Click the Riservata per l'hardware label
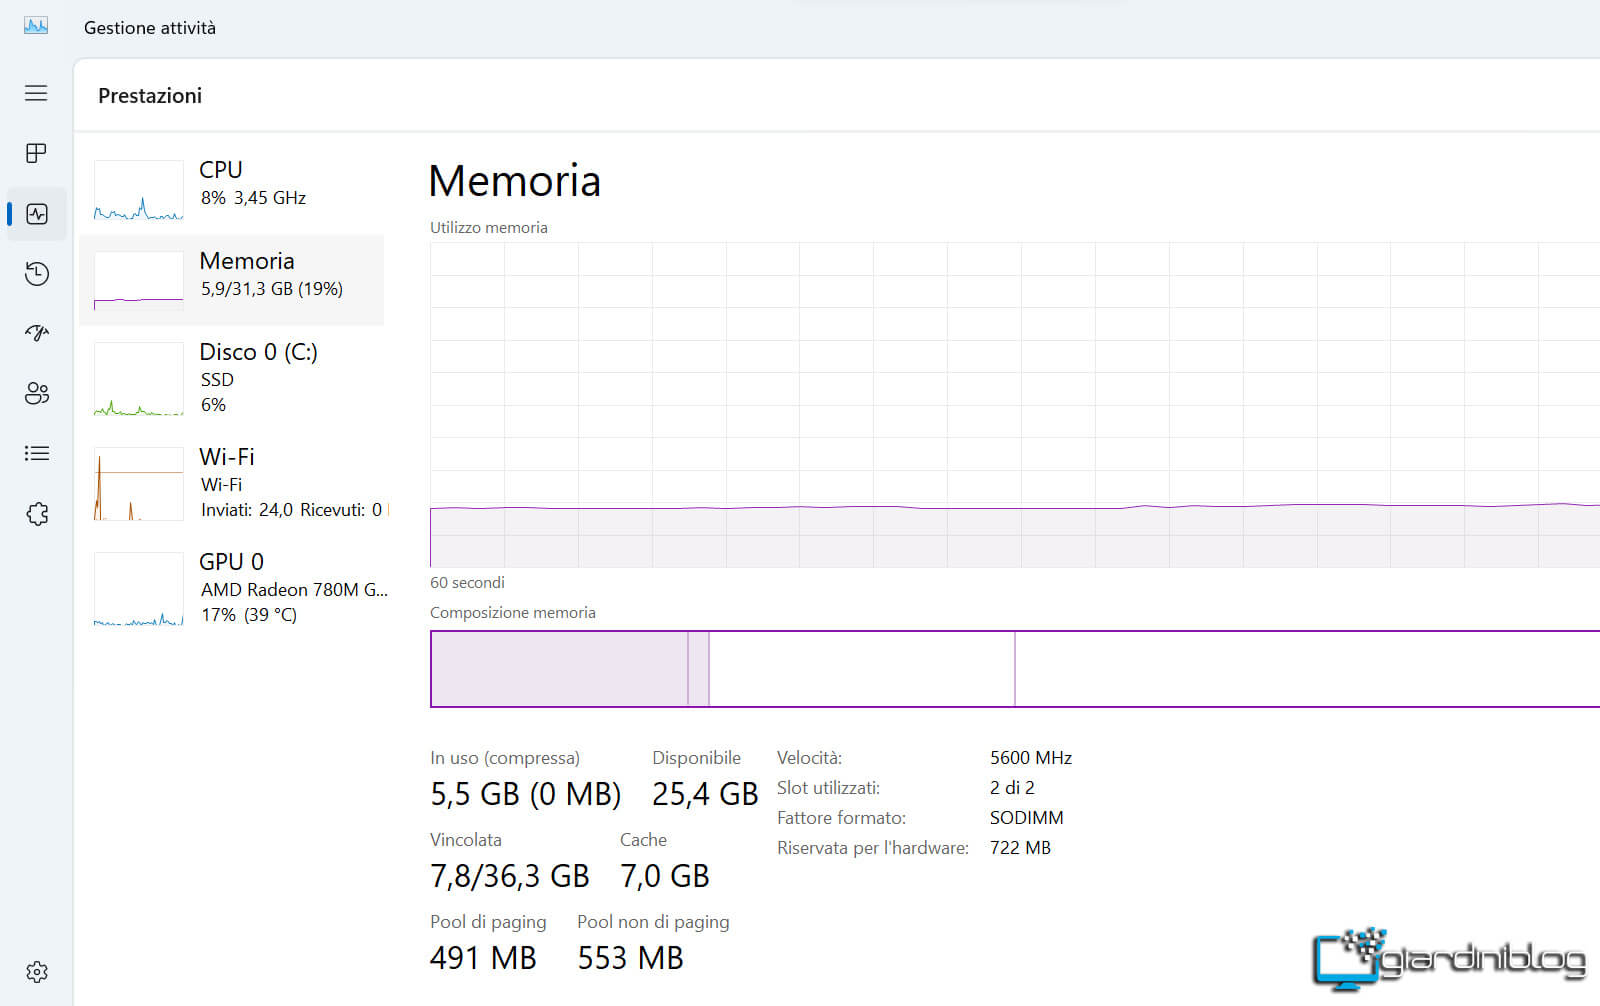The width and height of the screenshot is (1600, 1006). (873, 848)
